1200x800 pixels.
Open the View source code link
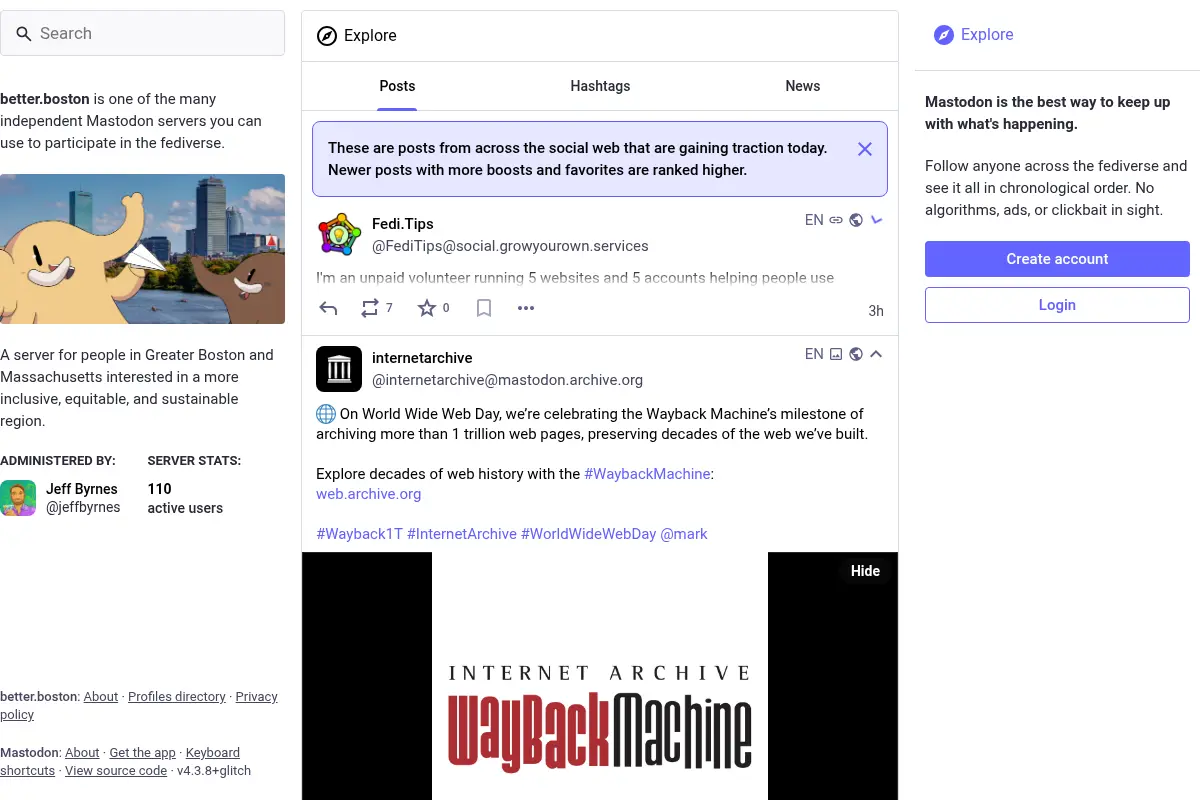pyautogui.click(x=116, y=771)
